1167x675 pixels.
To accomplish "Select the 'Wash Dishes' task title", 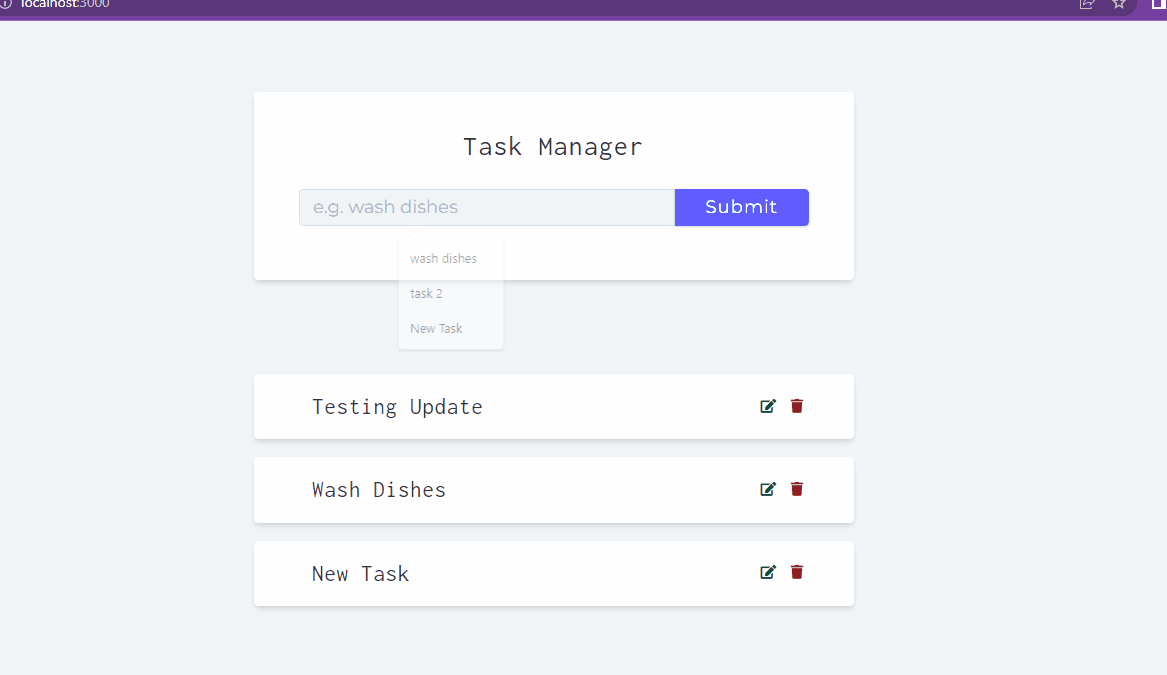I will click(379, 490).
